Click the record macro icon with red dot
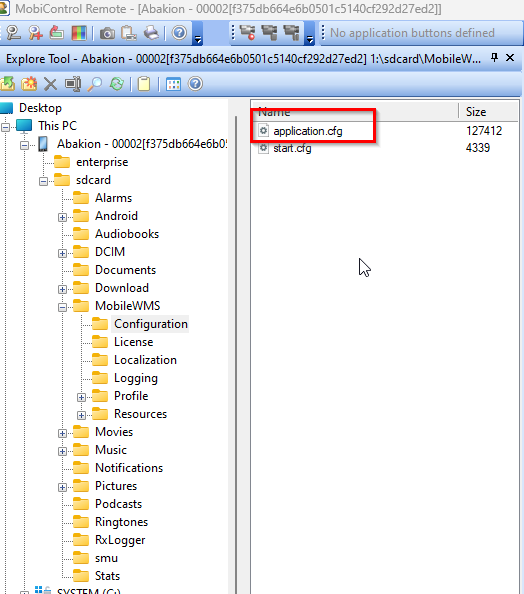This screenshot has height=594, width=524. click(x=248, y=33)
